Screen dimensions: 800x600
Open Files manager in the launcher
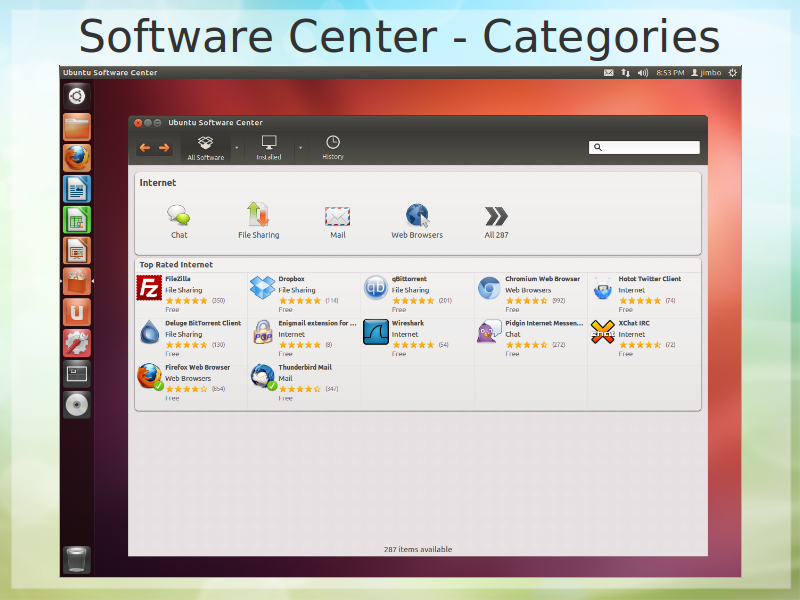pos(77,127)
